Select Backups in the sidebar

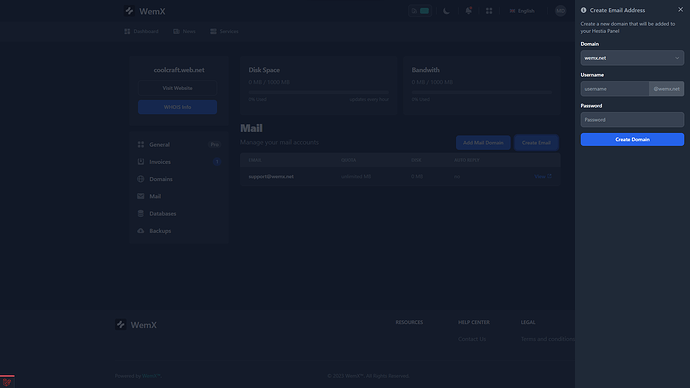(179, 231)
